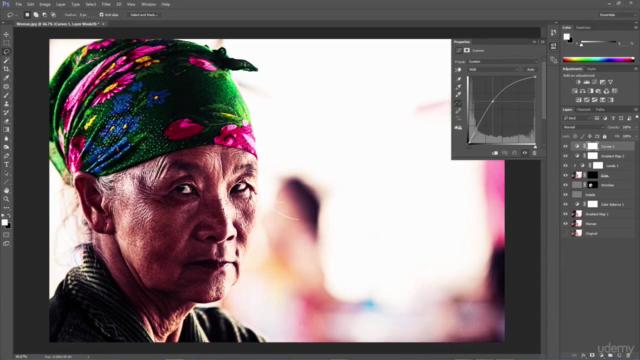
Task: Add a Brightness/Contrast adjustment from Adjustments panel
Action: [578, 82]
